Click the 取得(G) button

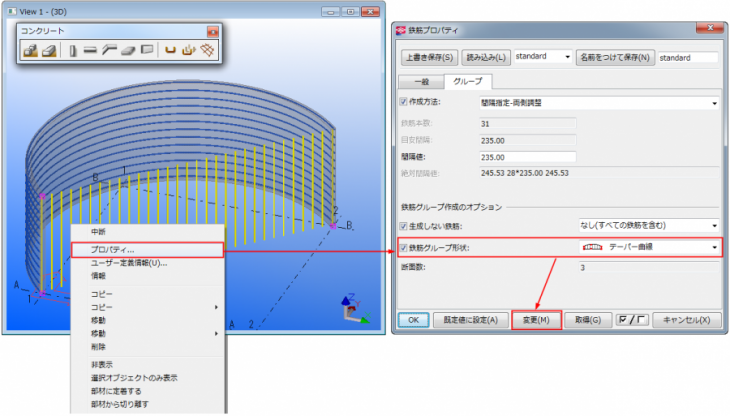588,320
